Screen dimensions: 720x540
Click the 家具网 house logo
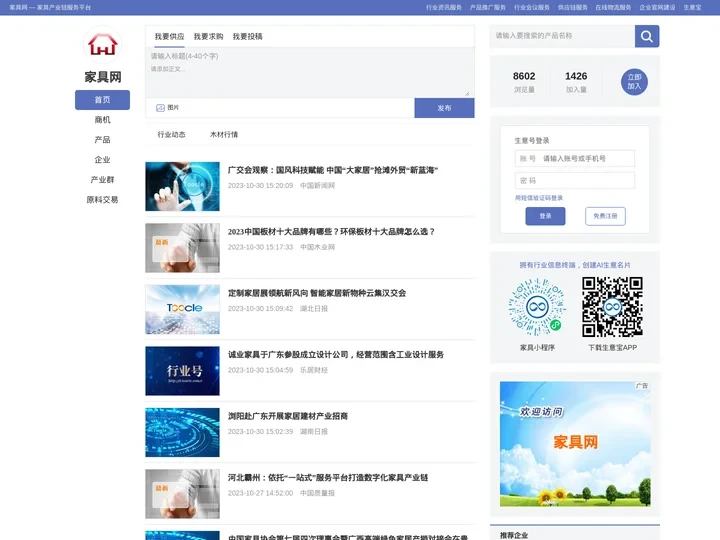103,45
